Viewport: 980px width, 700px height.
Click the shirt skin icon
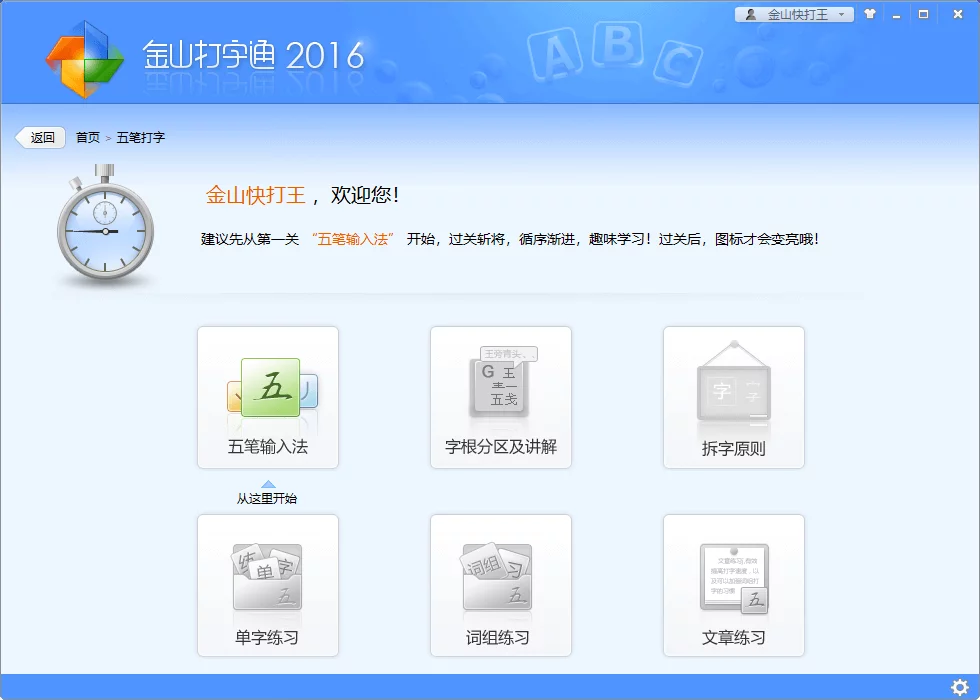pos(870,14)
